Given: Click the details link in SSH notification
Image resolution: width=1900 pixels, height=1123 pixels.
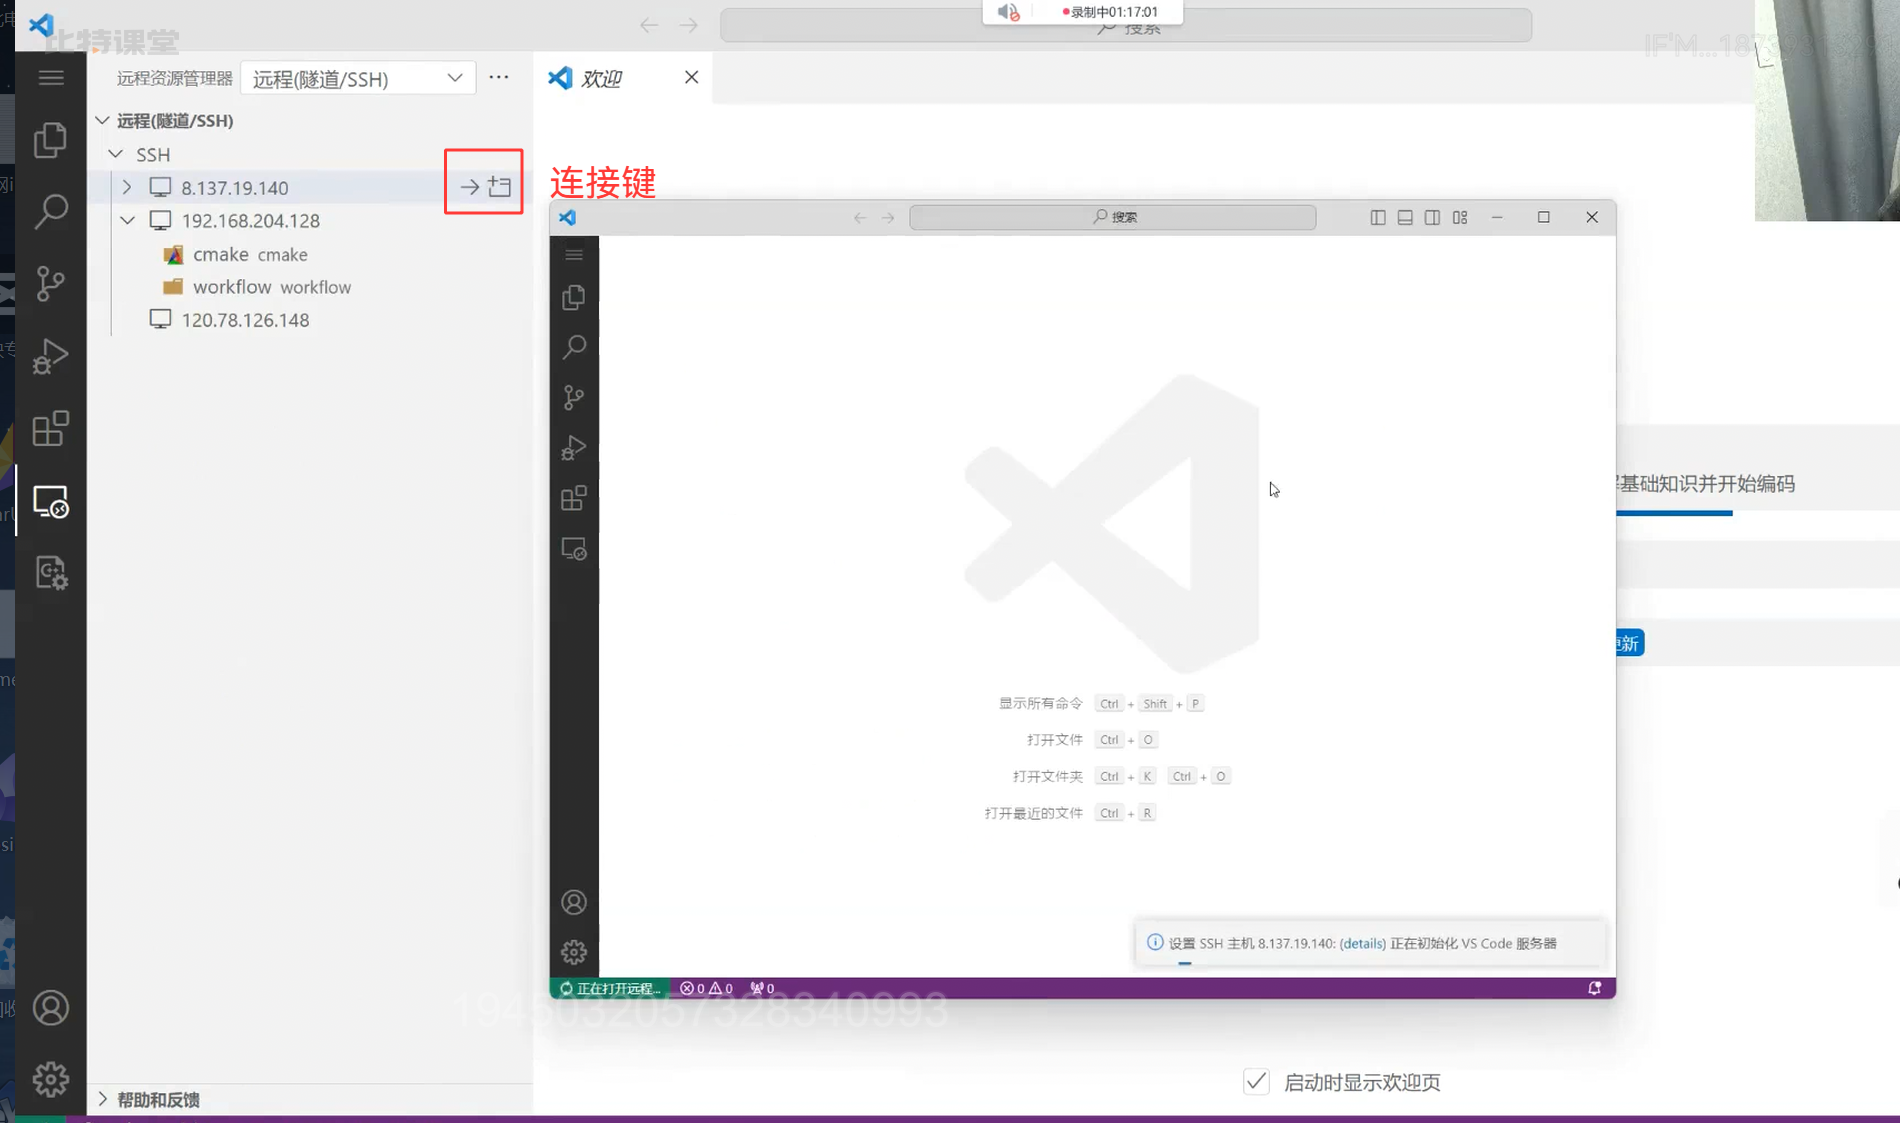Looking at the screenshot, I should 1362,943.
